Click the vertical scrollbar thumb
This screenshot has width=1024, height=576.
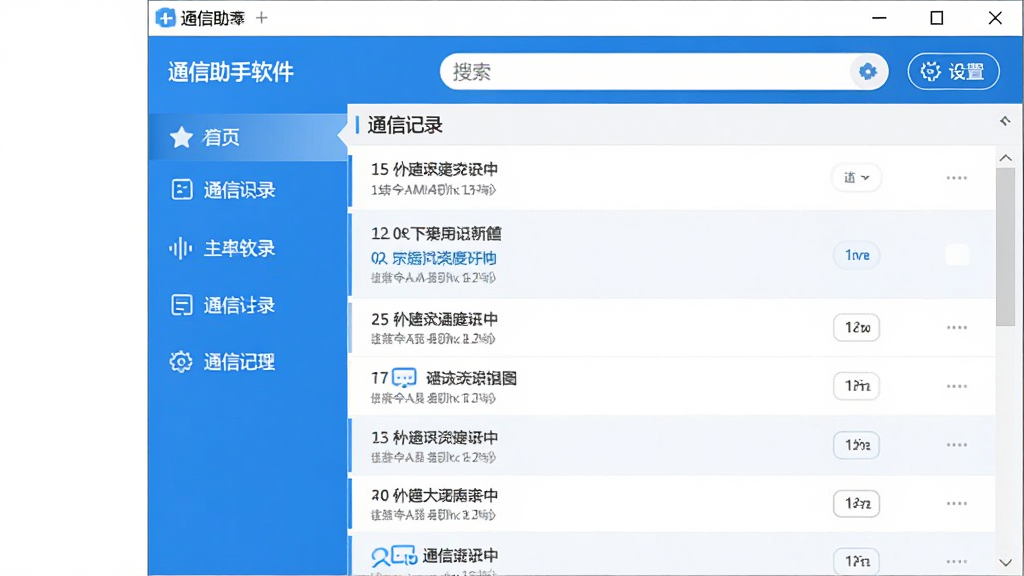click(1006, 247)
